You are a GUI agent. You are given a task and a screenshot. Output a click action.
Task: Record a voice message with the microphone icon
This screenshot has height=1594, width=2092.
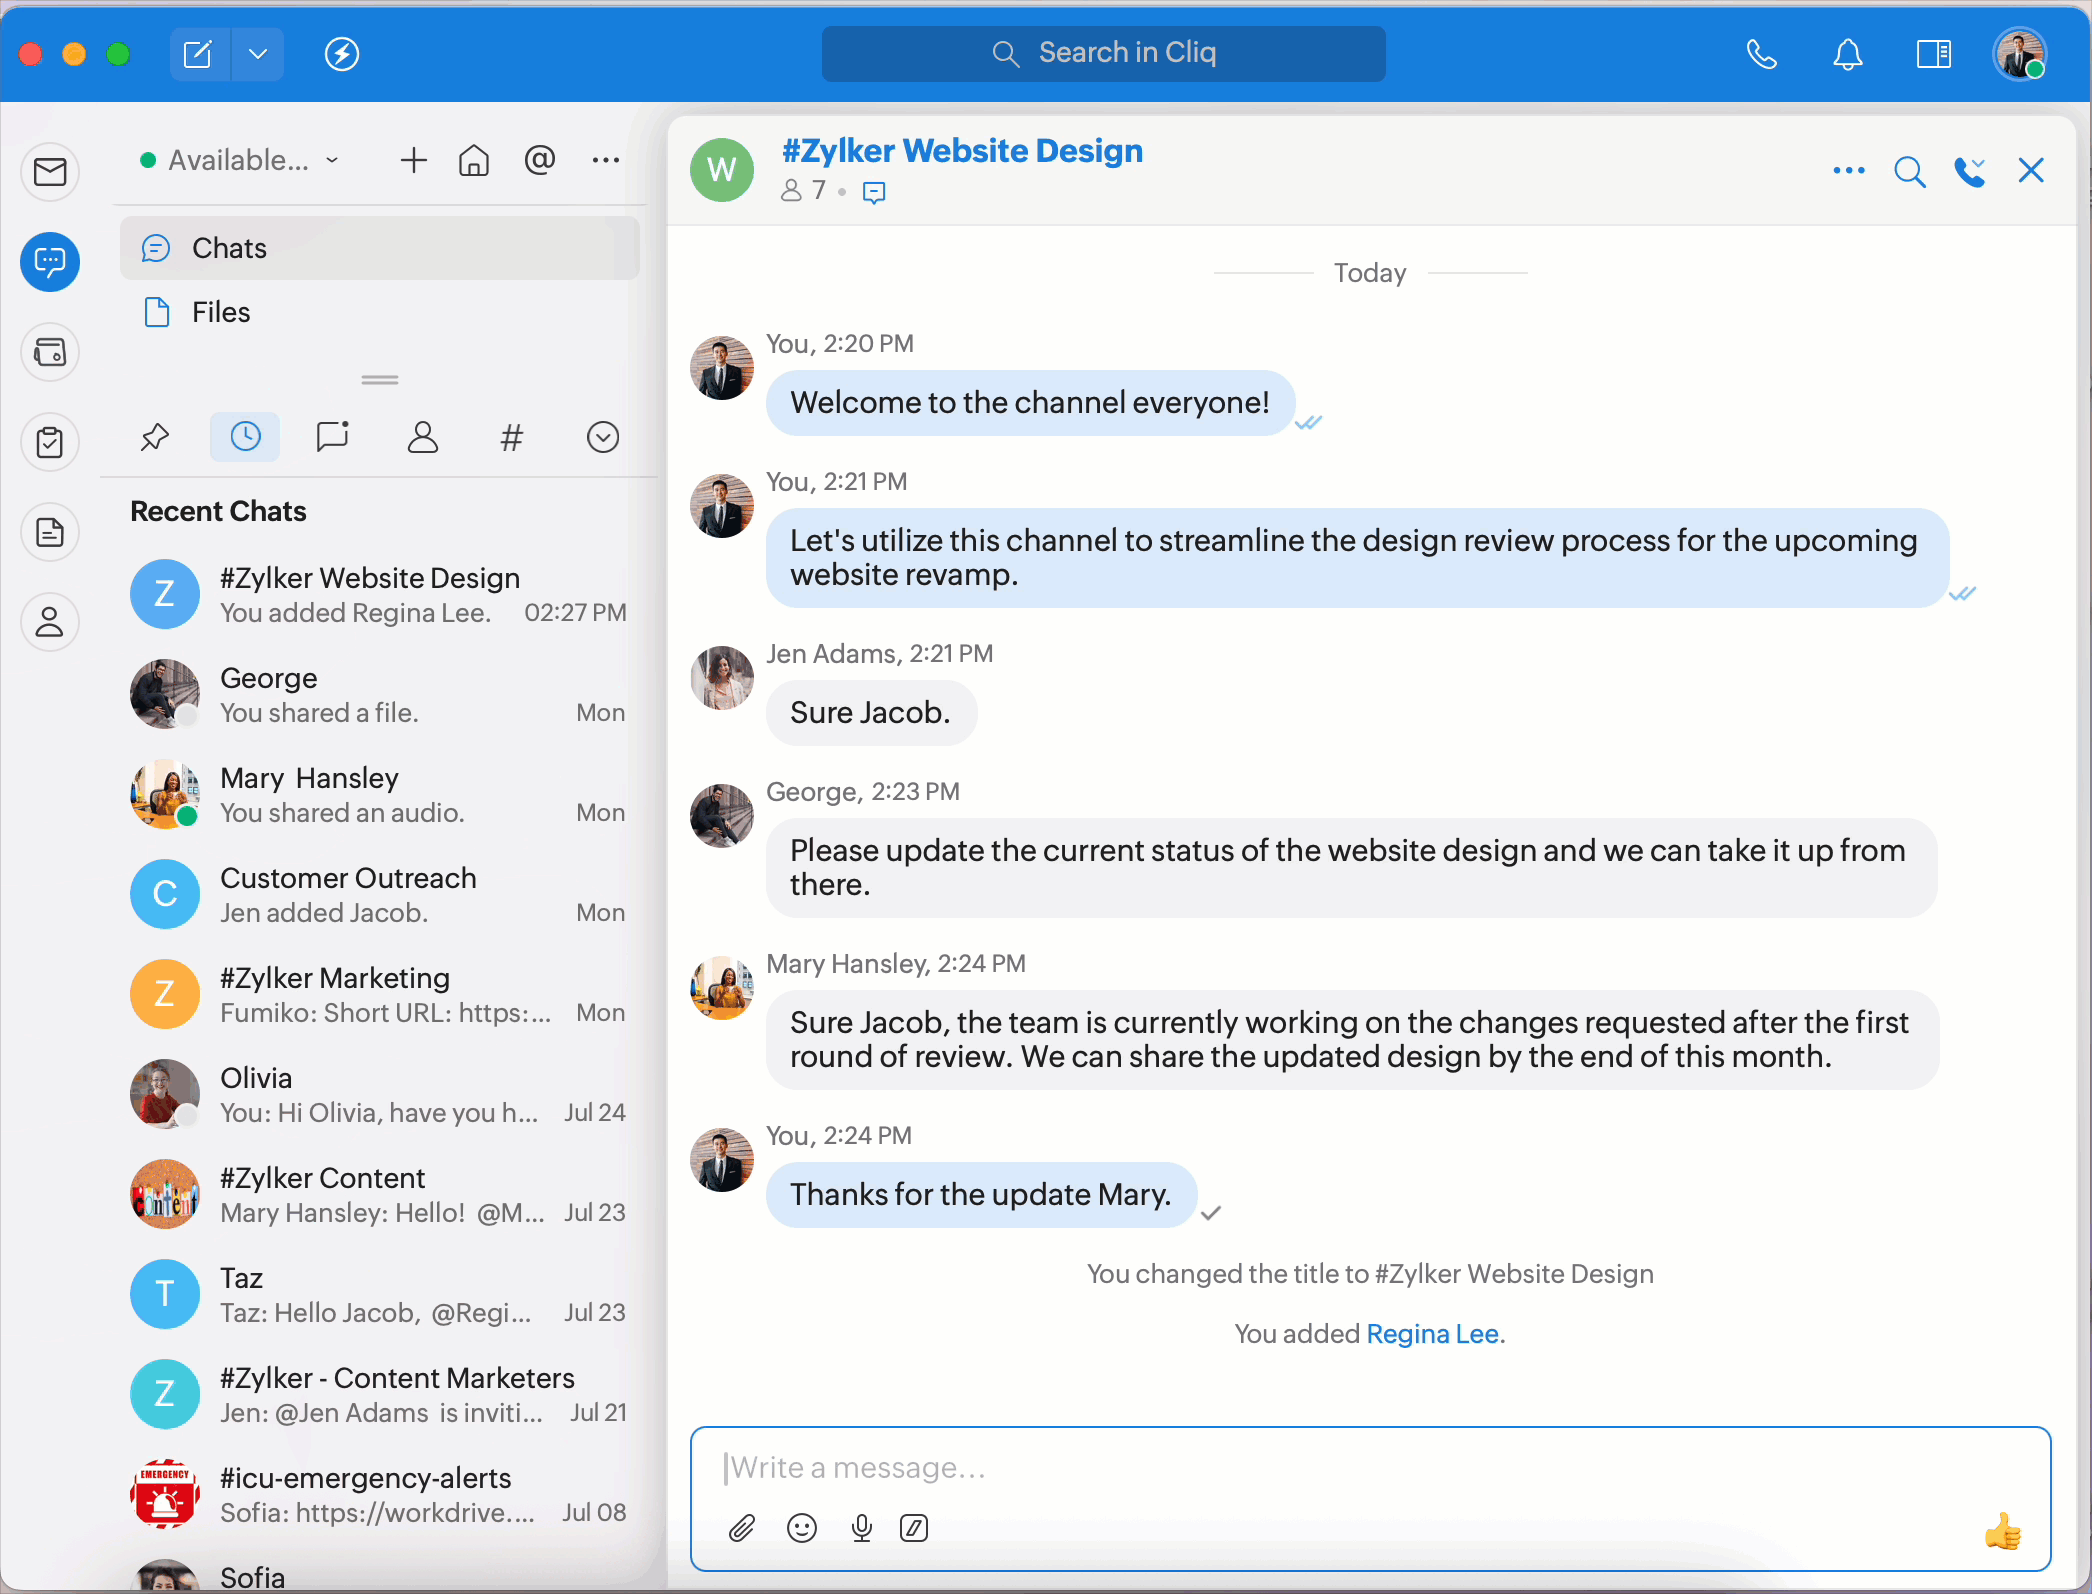pos(861,1528)
